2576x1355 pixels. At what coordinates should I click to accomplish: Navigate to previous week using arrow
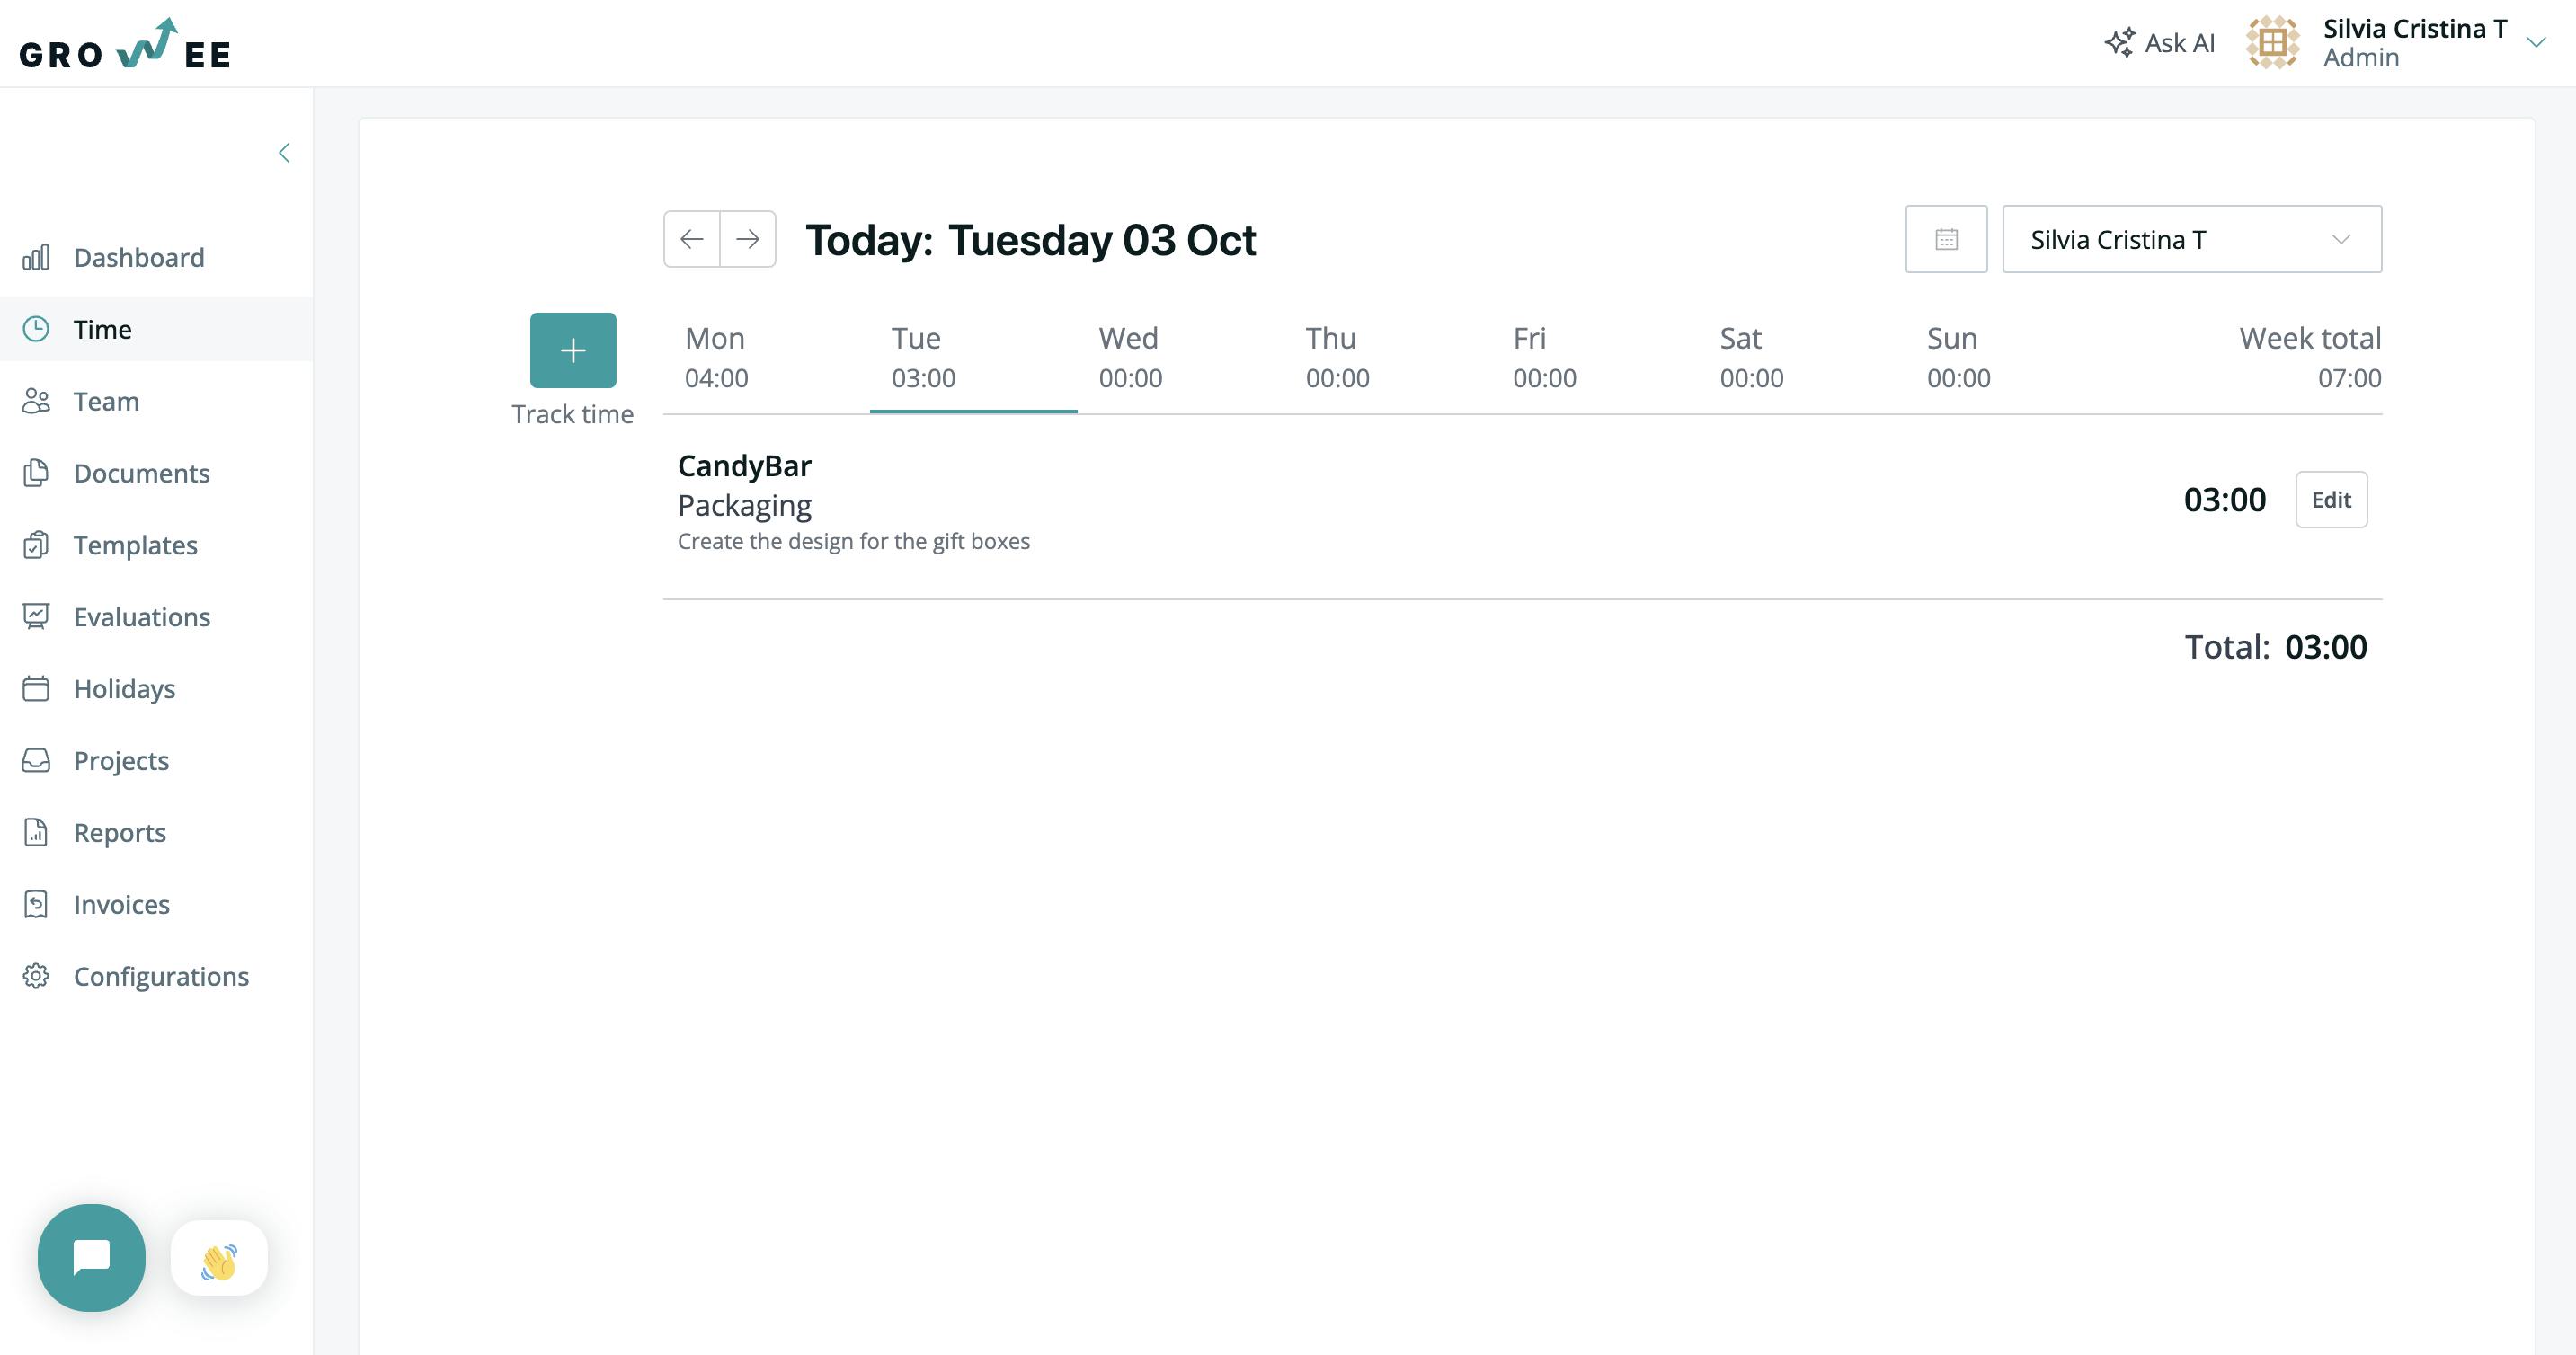click(693, 238)
